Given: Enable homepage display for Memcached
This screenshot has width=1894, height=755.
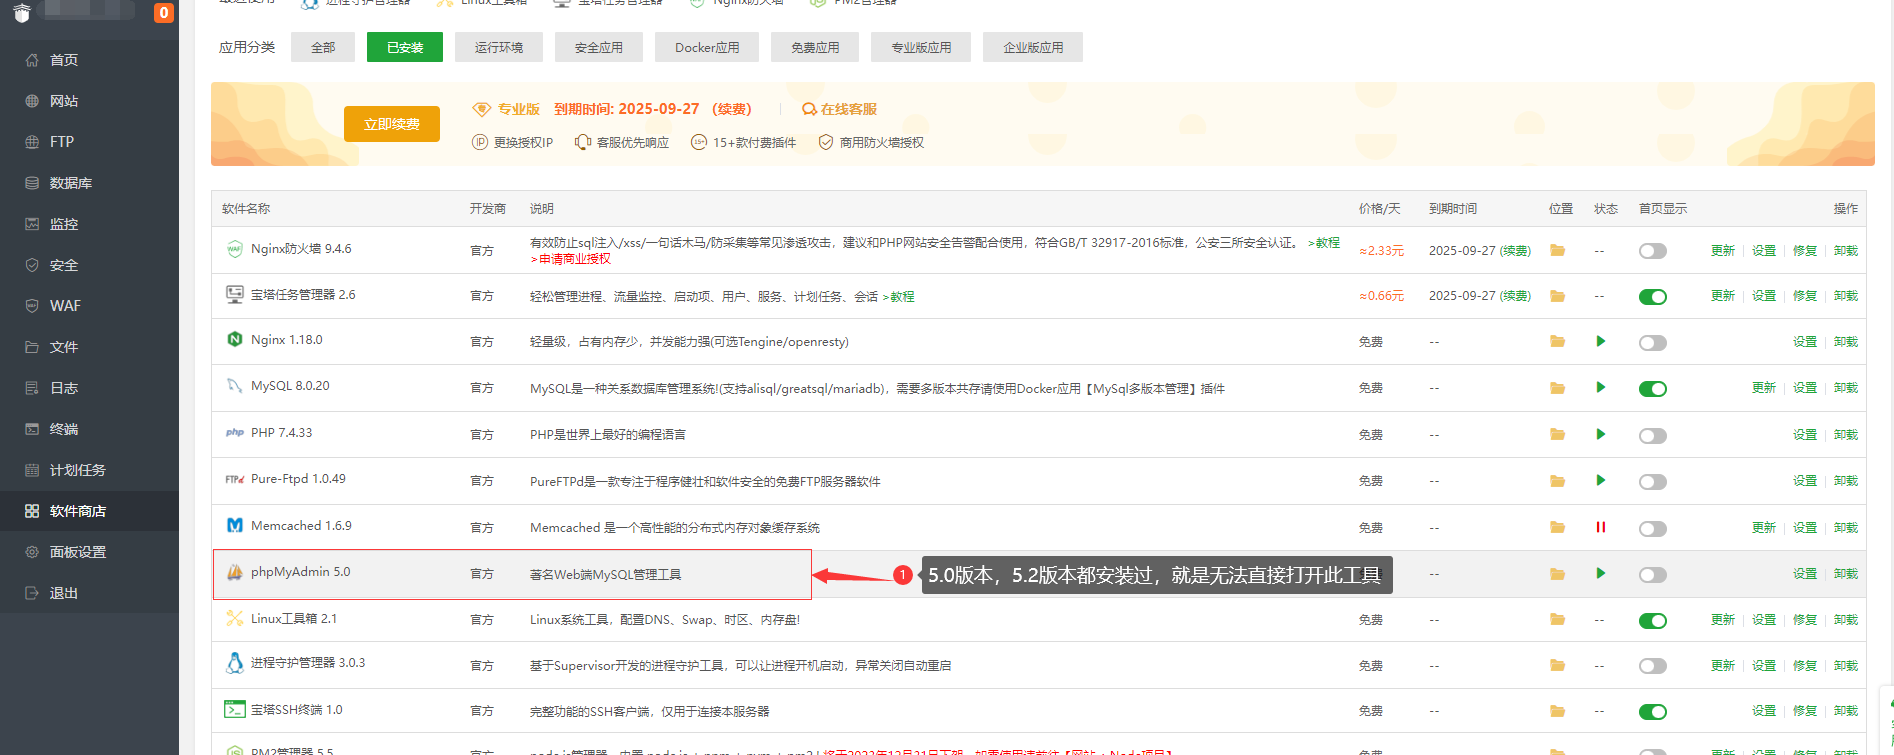Looking at the screenshot, I should coord(1653,529).
